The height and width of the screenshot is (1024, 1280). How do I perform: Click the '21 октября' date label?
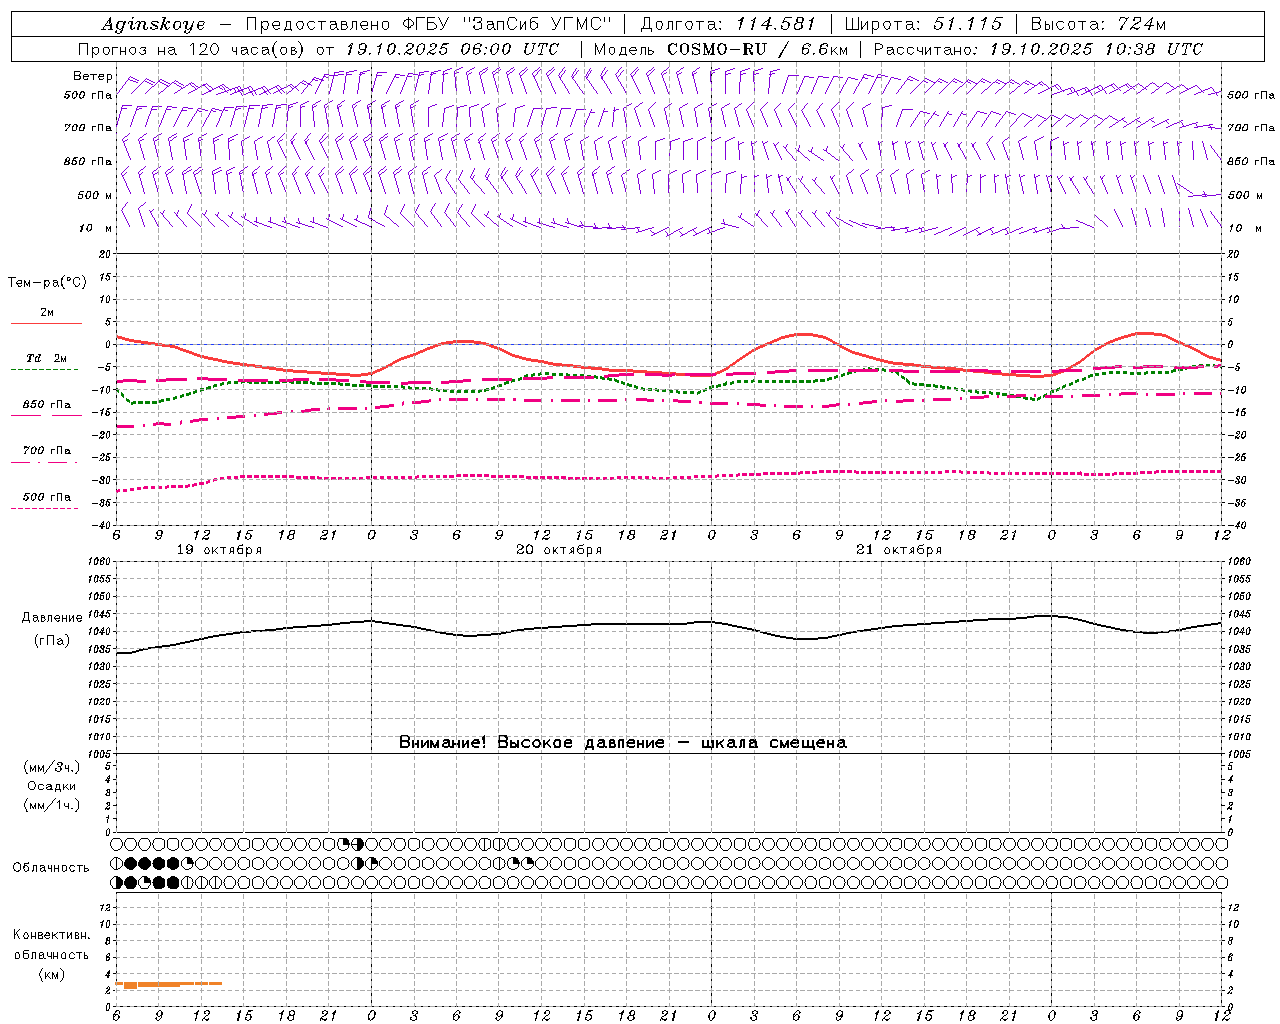coord(899,550)
